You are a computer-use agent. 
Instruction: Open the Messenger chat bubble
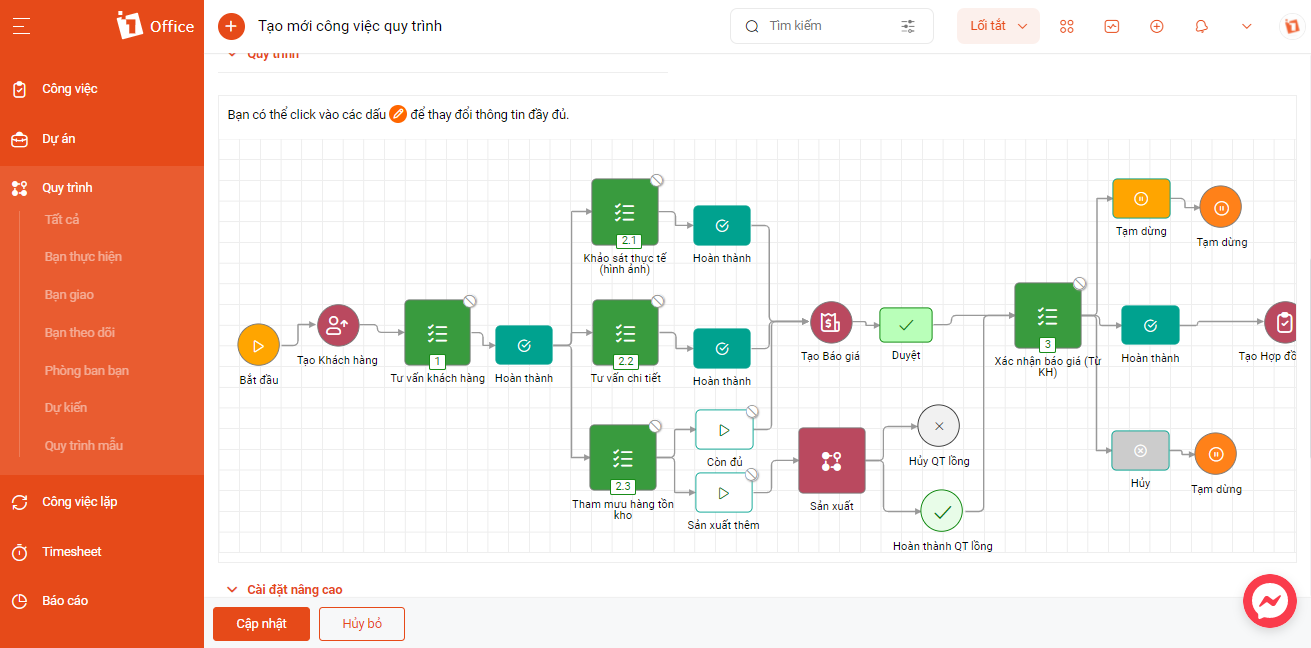1269,601
